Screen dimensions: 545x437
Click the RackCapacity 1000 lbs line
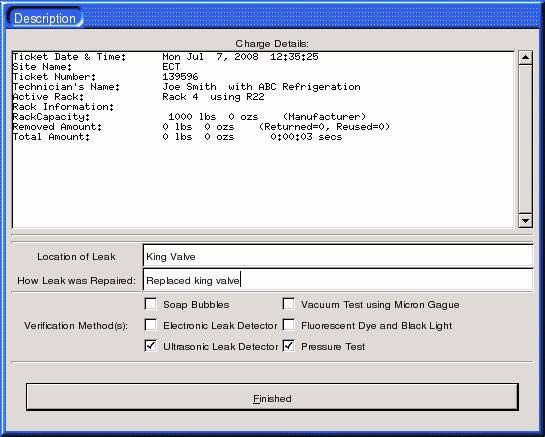pyautogui.click(x=189, y=117)
